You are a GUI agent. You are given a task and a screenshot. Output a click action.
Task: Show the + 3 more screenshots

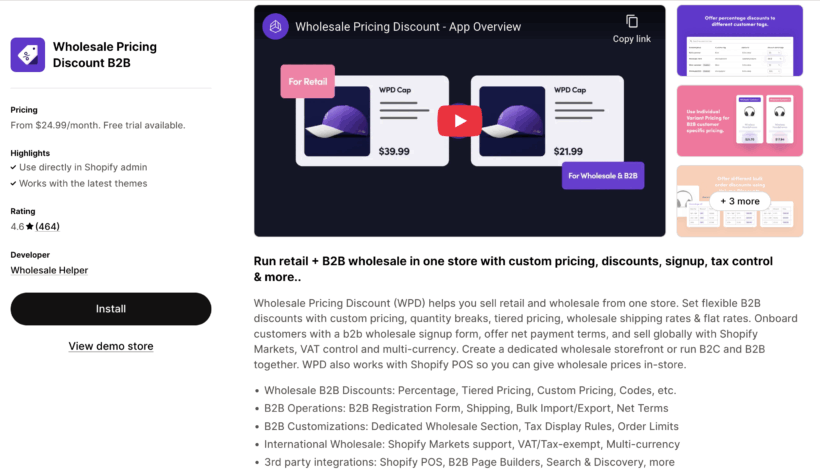click(739, 201)
